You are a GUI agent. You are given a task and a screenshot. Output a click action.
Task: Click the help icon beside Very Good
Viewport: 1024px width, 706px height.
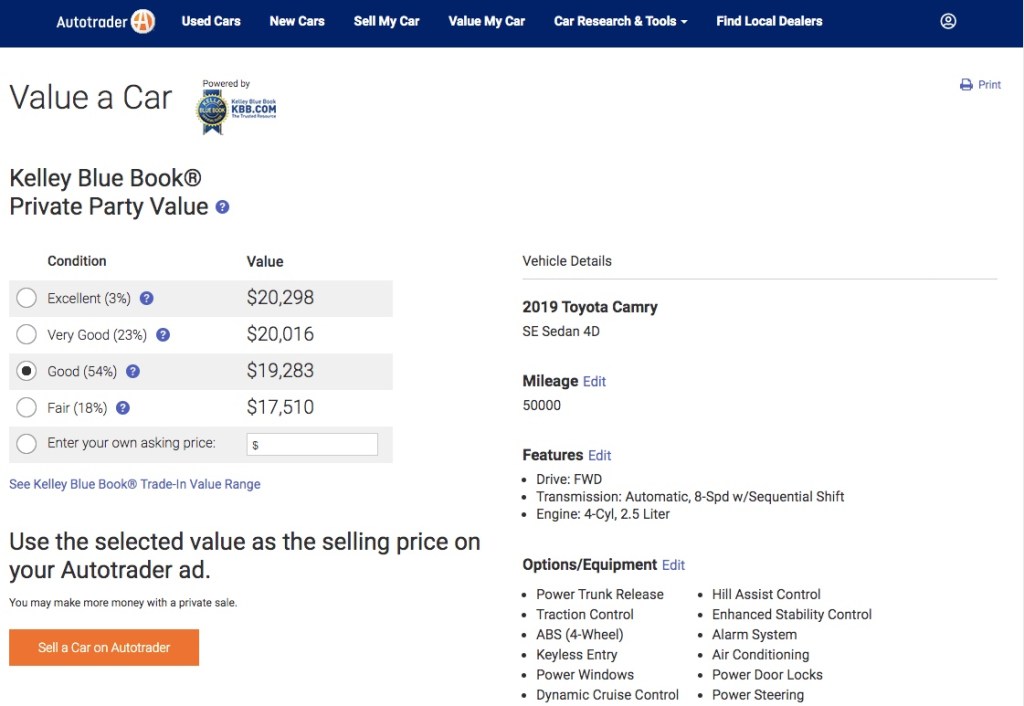pyautogui.click(x=163, y=335)
